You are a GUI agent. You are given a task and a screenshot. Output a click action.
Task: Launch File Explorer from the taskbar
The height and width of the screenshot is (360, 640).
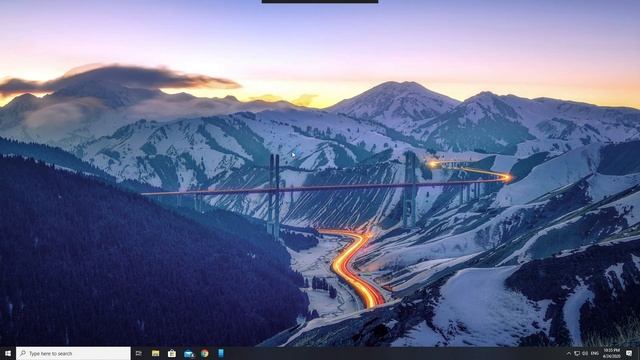tap(156, 353)
